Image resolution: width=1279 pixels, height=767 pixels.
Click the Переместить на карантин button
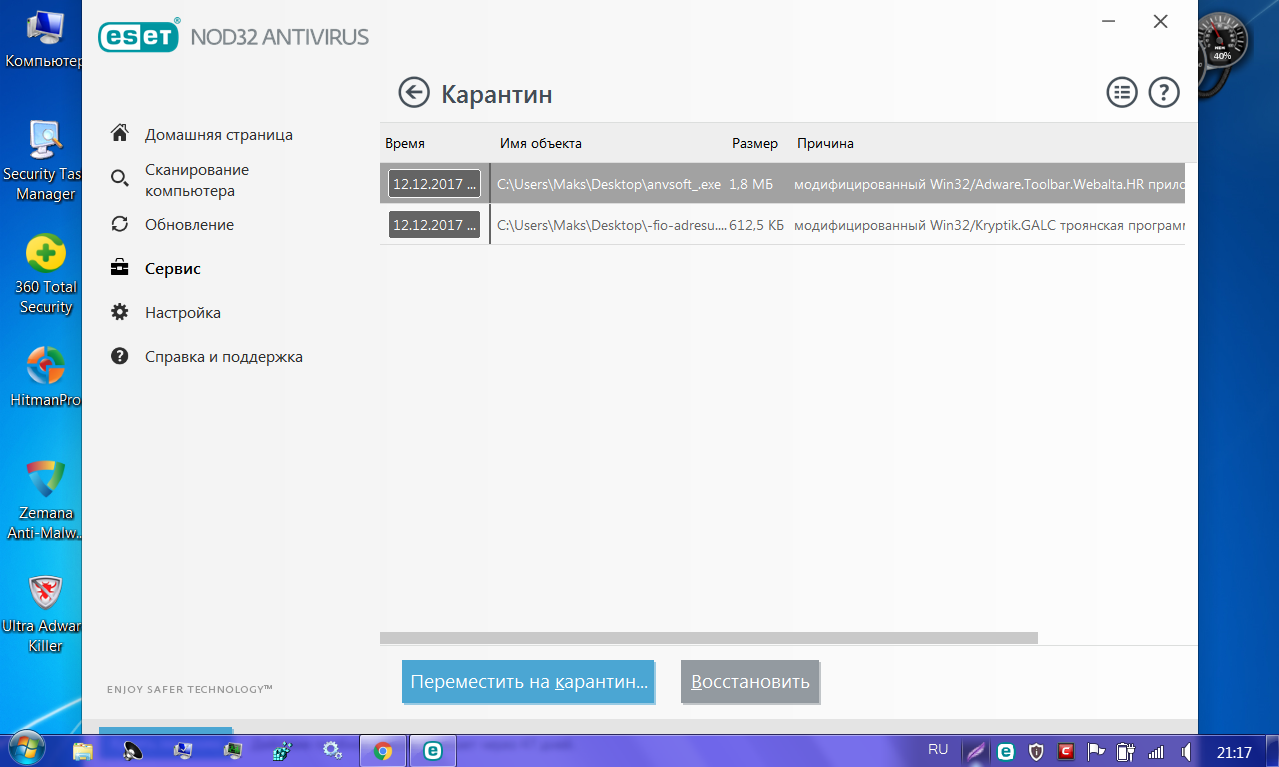coord(528,682)
